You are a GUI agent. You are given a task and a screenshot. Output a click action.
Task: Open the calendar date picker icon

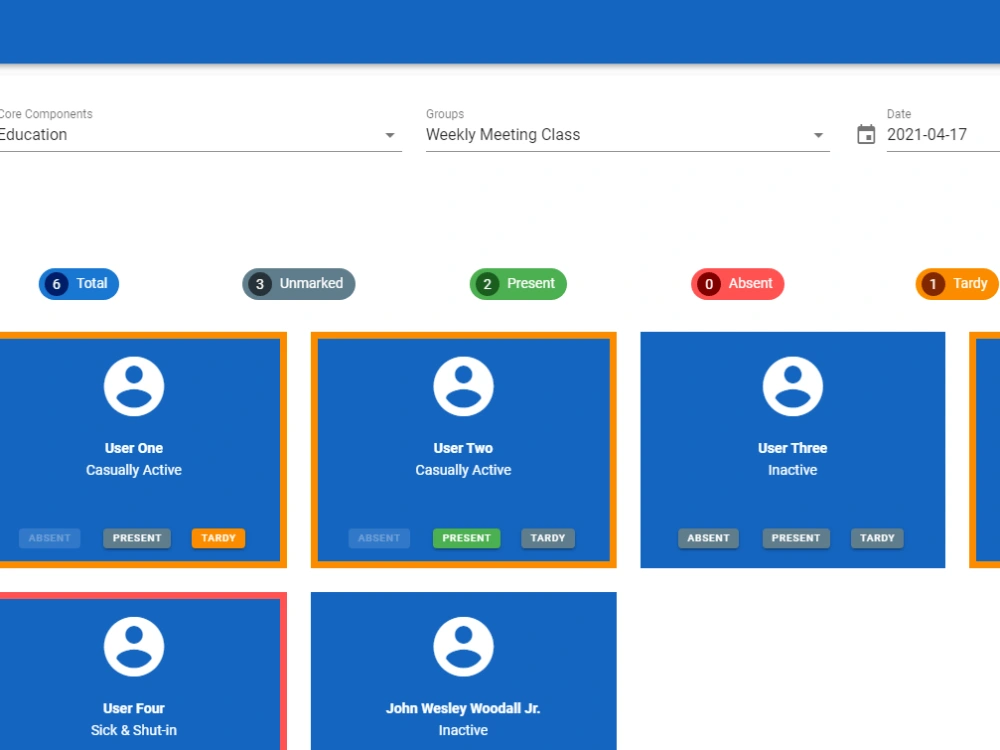866,133
